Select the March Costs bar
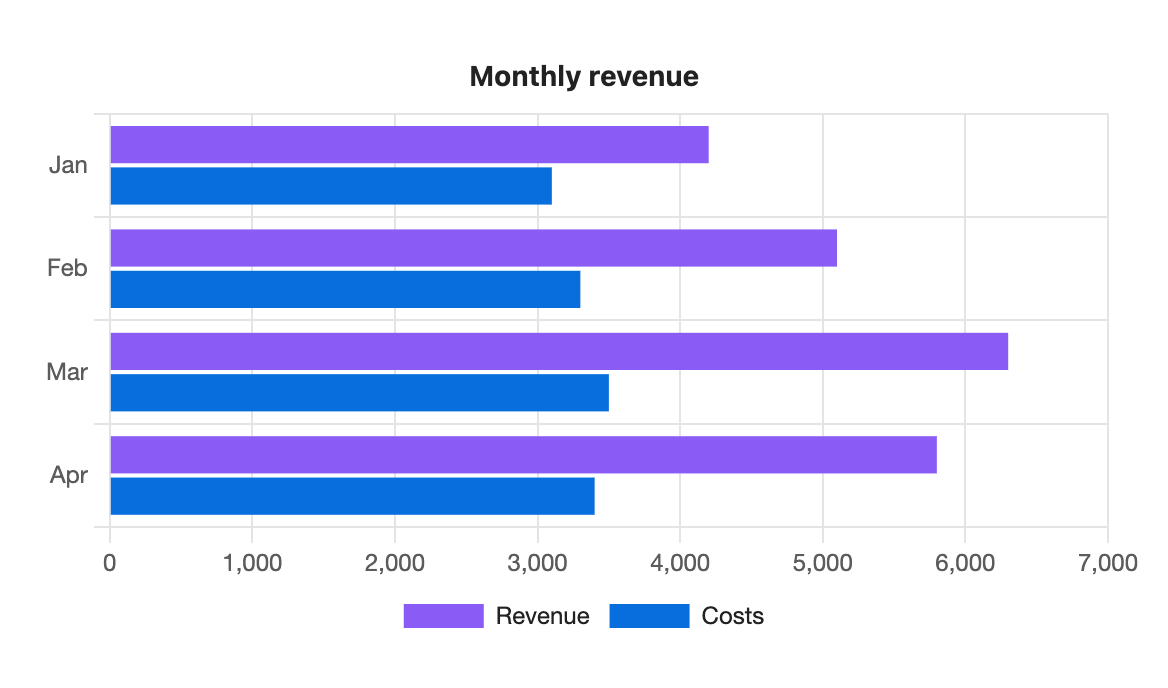Image resolution: width=1168 pixels, height=688 pixels. (x=359, y=392)
